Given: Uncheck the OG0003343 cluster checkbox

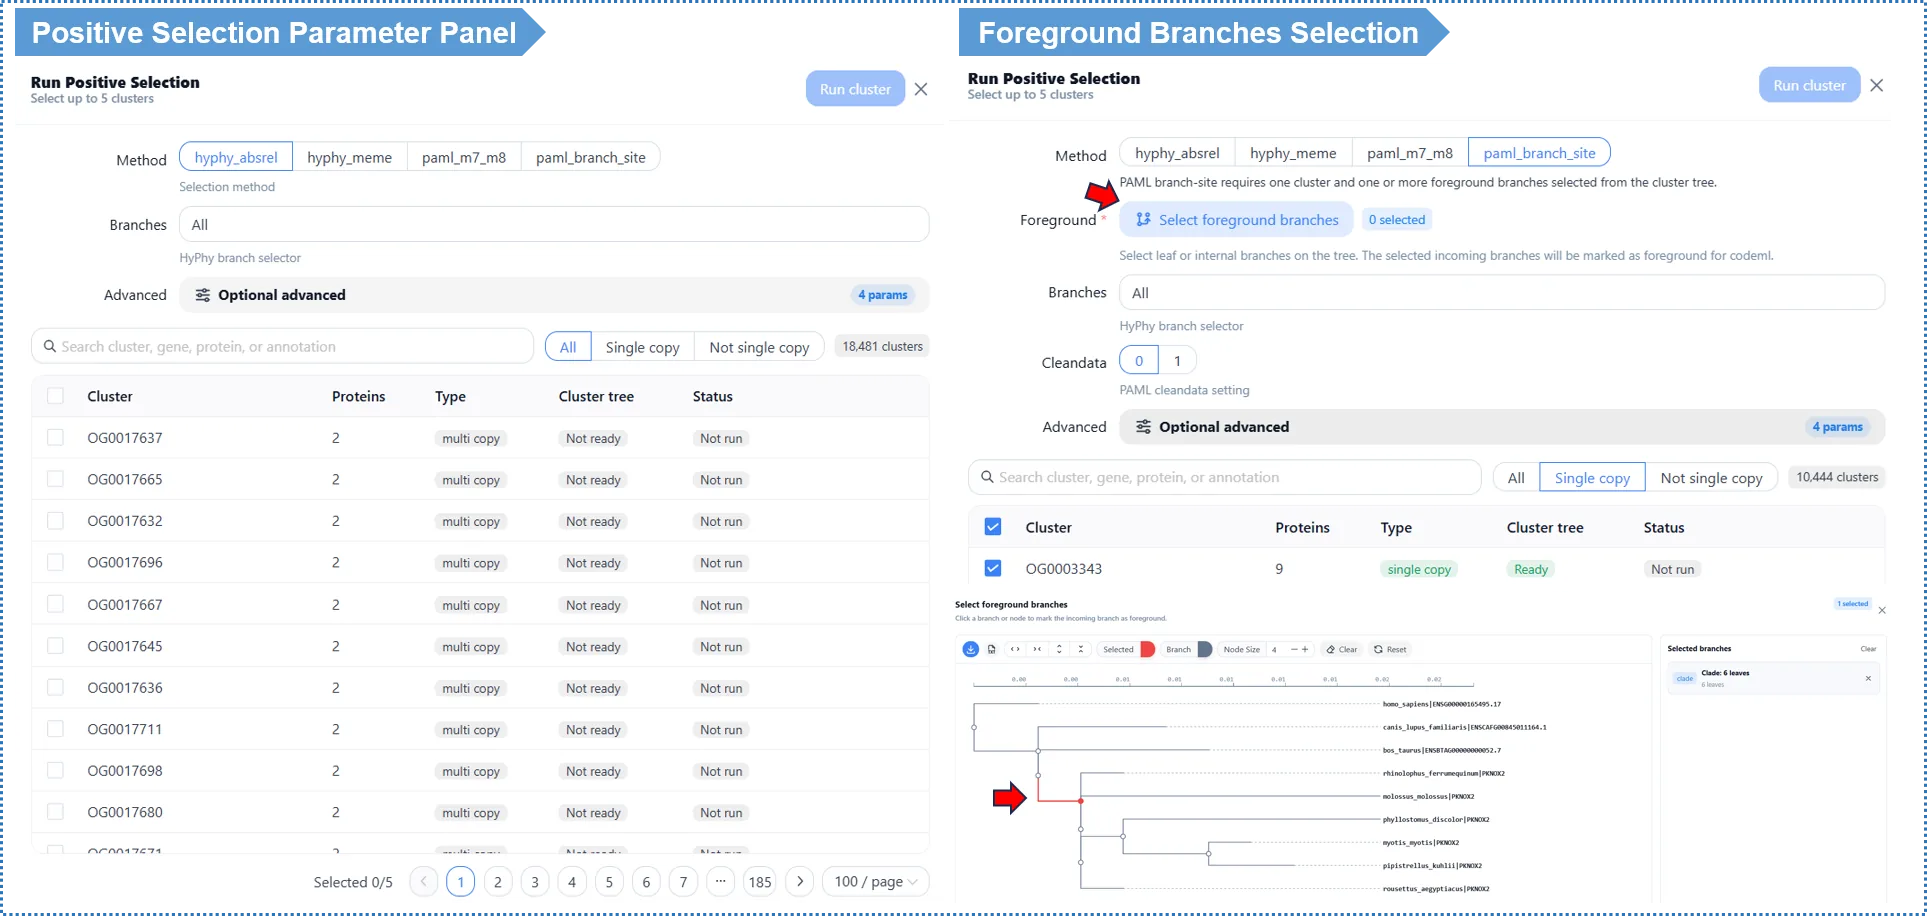Looking at the screenshot, I should 993,568.
